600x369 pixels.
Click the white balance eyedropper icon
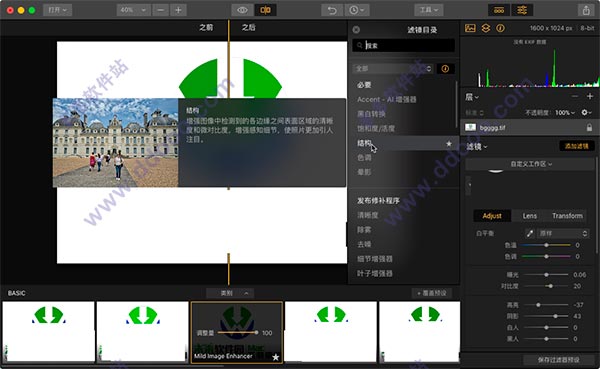(530, 233)
